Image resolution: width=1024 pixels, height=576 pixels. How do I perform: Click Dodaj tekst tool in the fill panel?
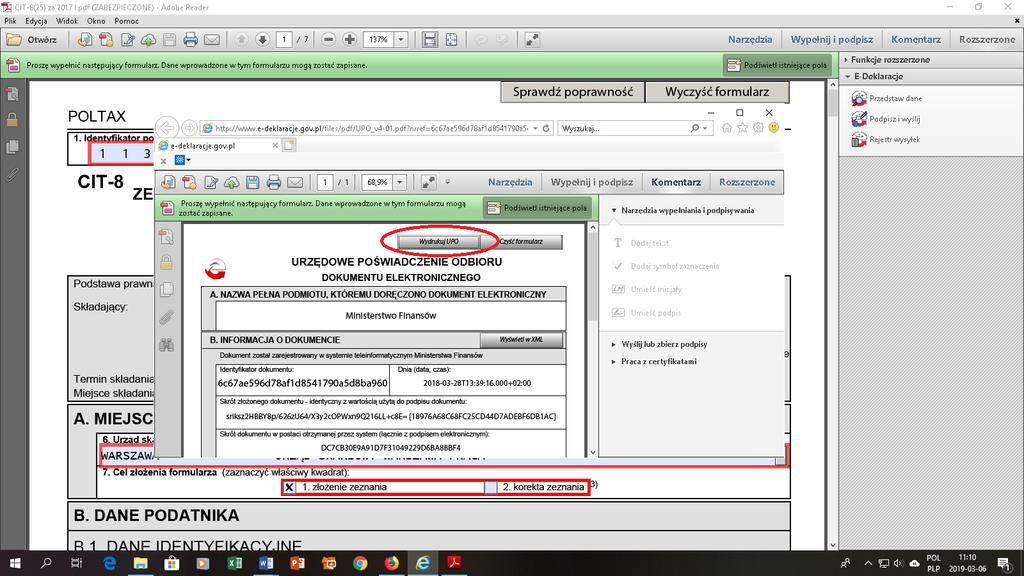(640, 243)
